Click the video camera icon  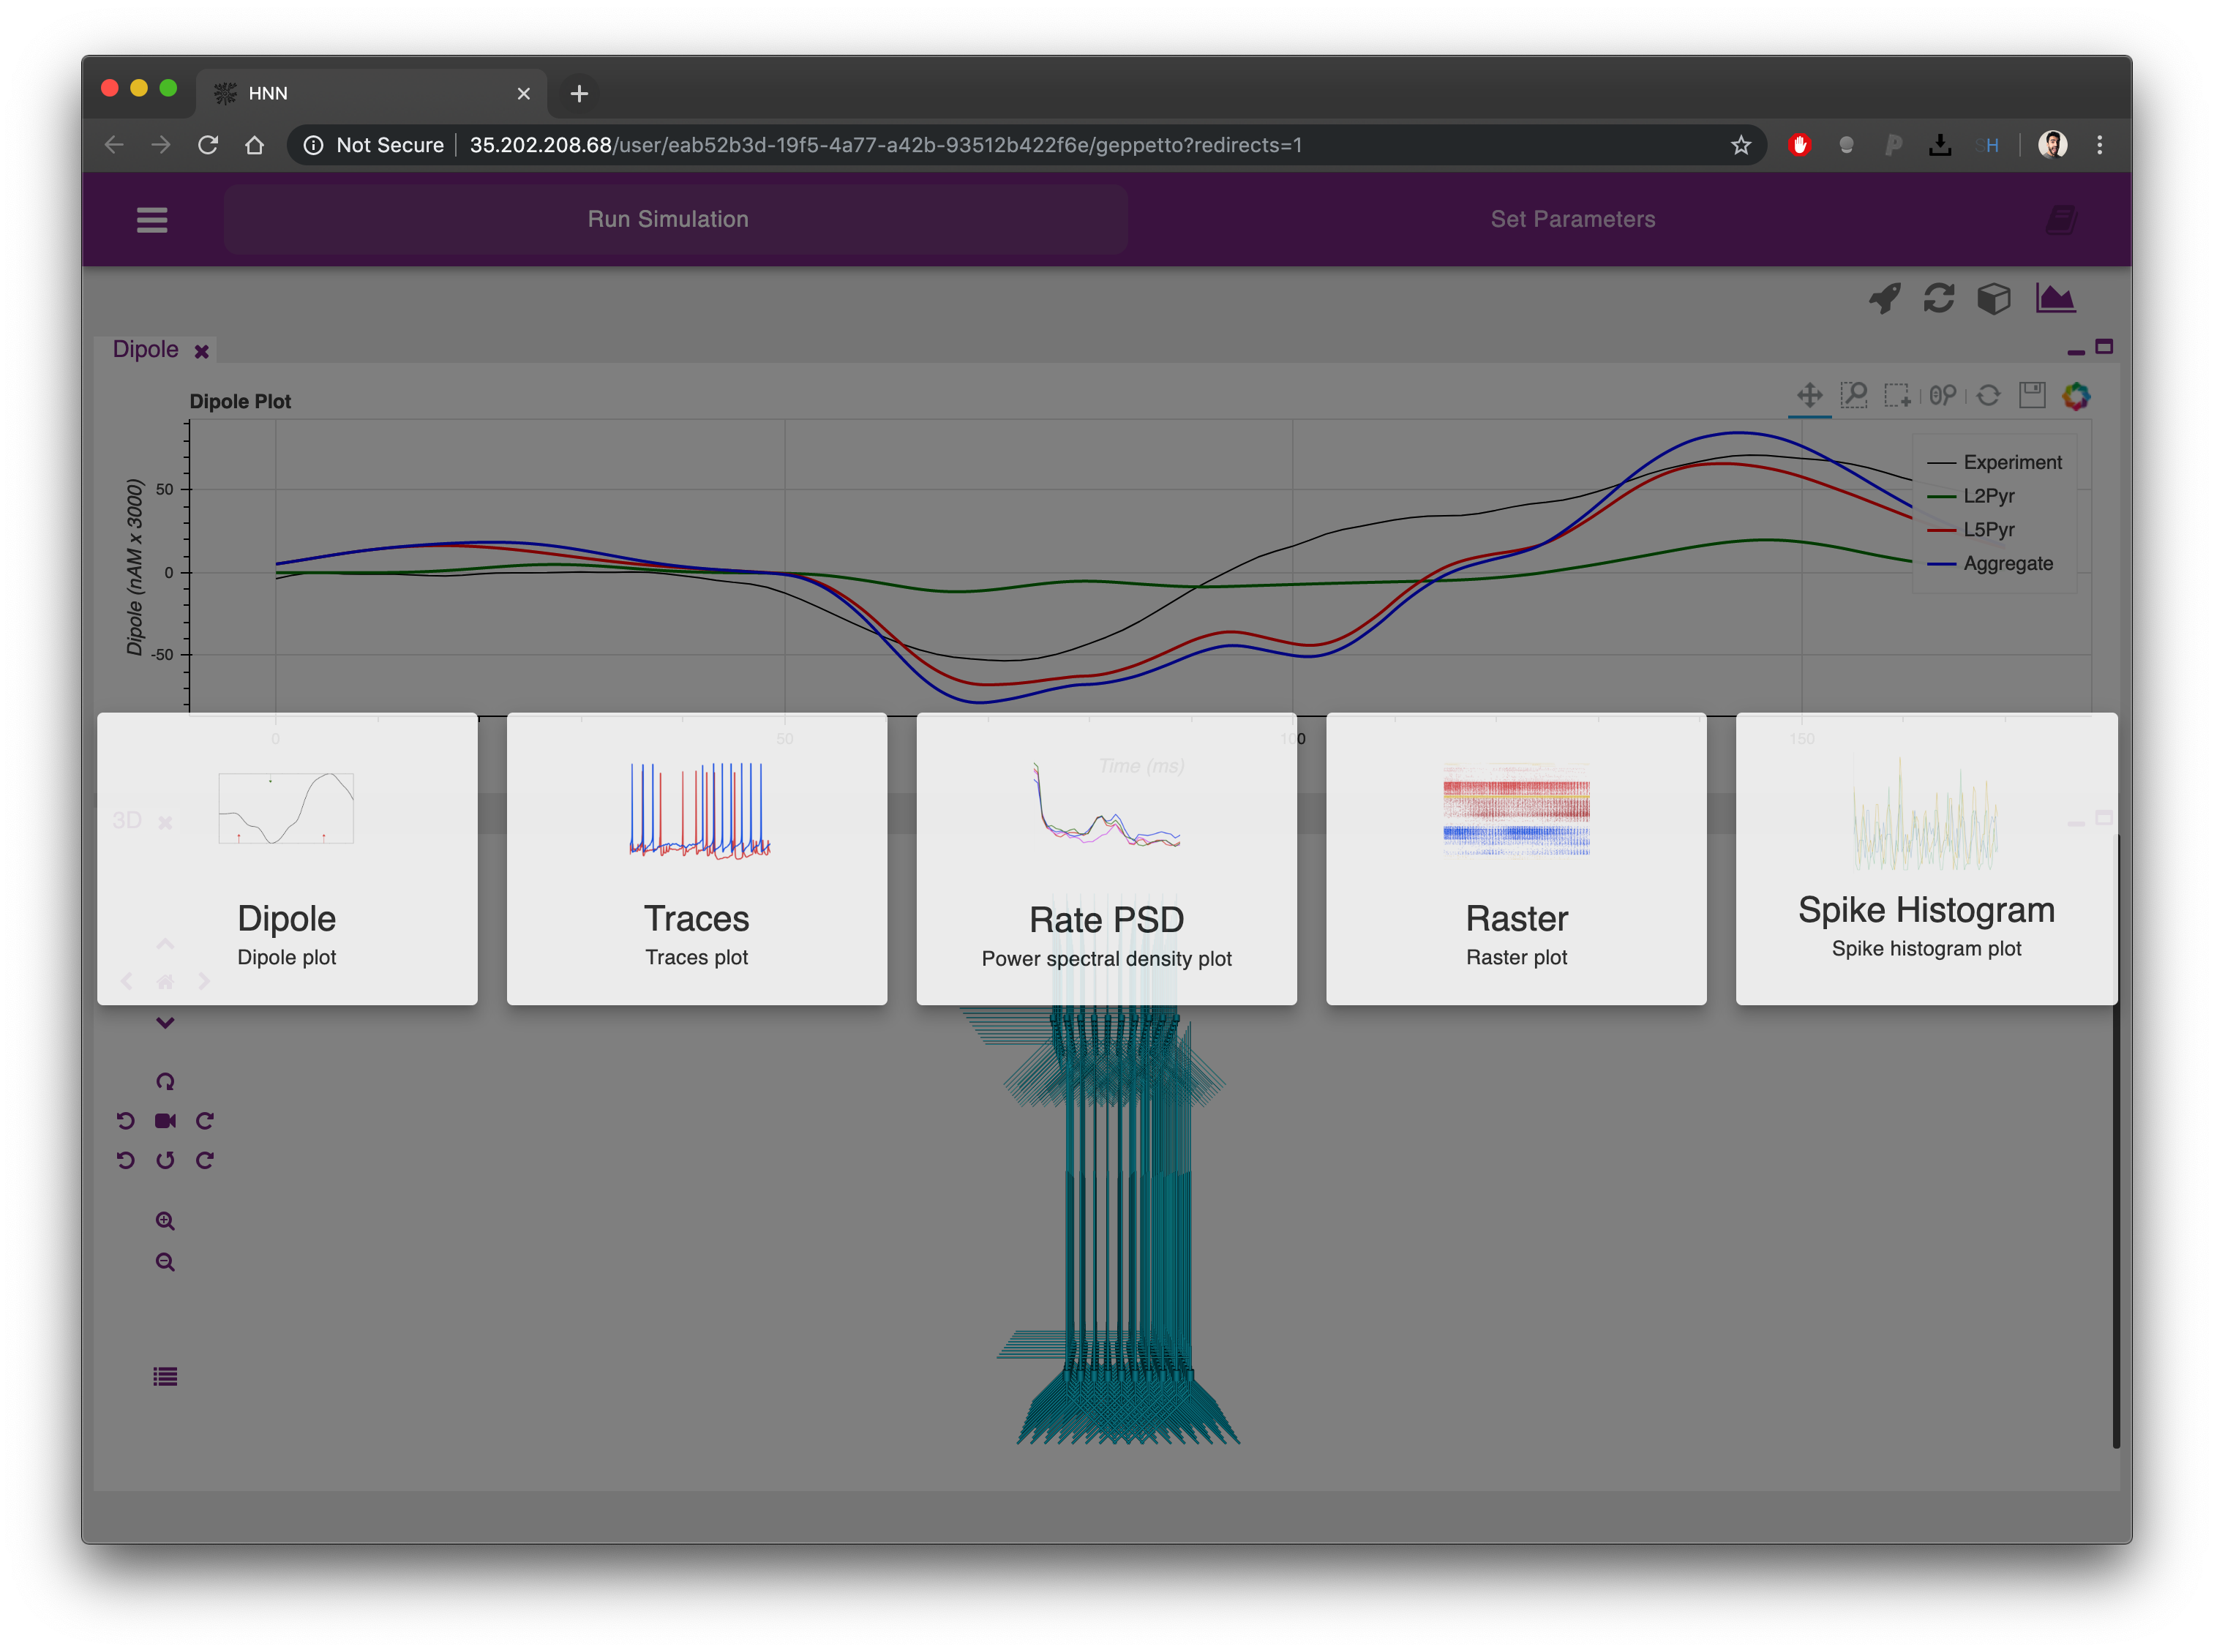click(x=165, y=1121)
